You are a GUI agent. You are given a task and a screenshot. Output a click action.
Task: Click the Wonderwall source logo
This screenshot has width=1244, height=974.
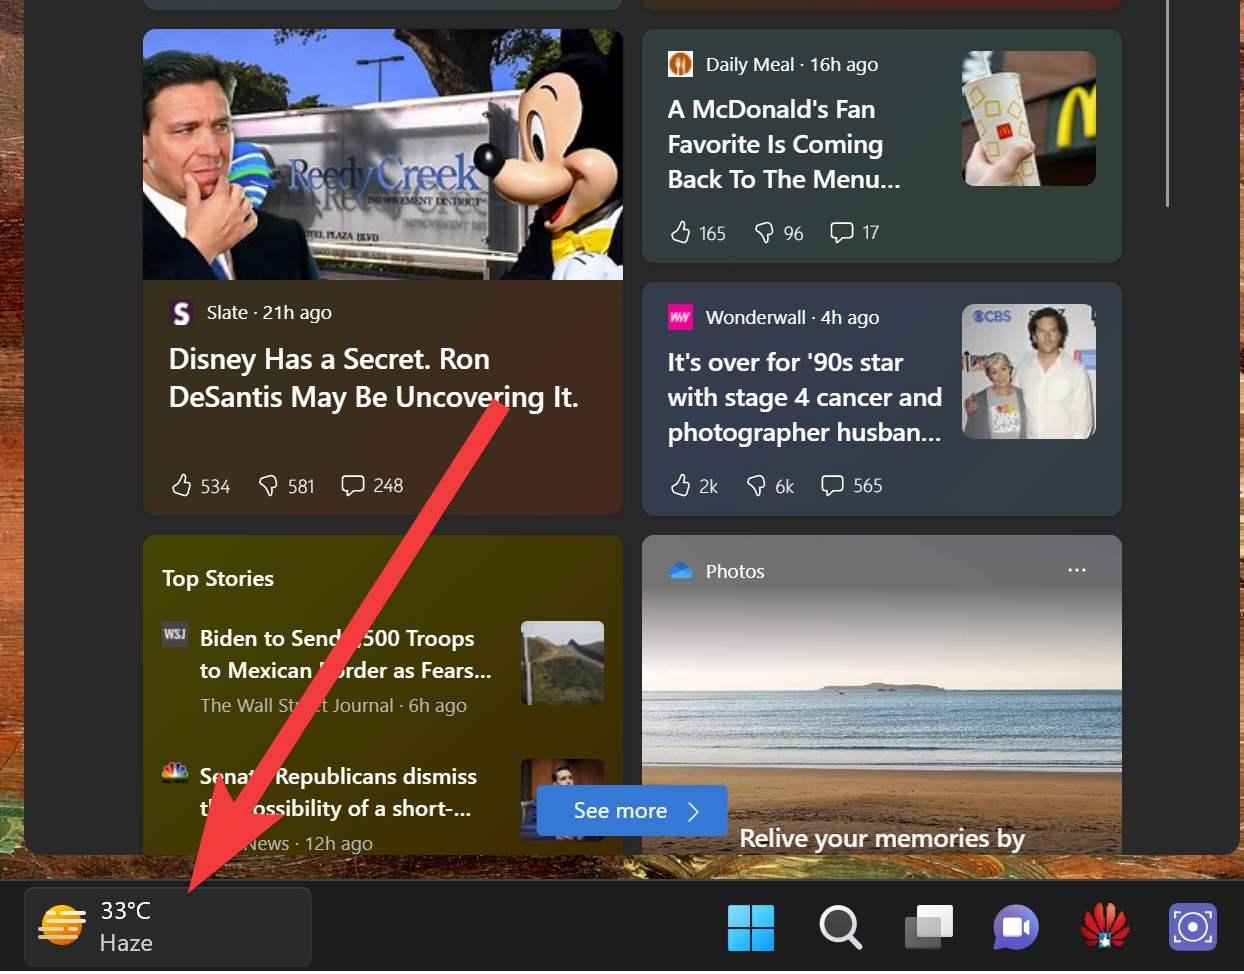[680, 317]
